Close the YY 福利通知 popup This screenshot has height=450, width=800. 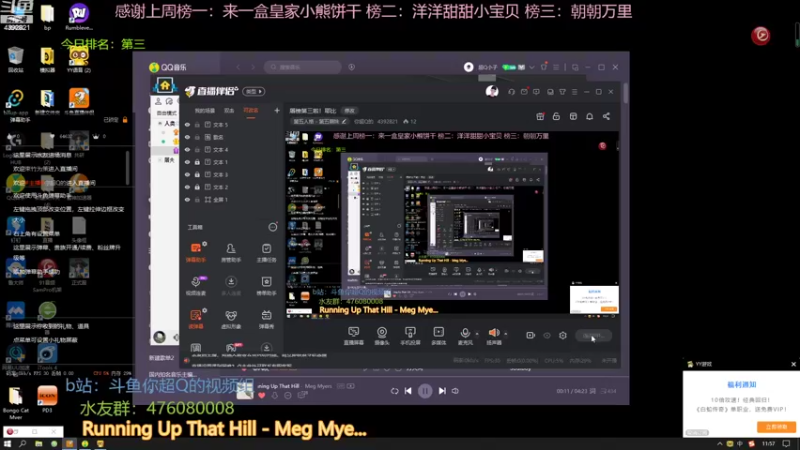click(793, 364)
